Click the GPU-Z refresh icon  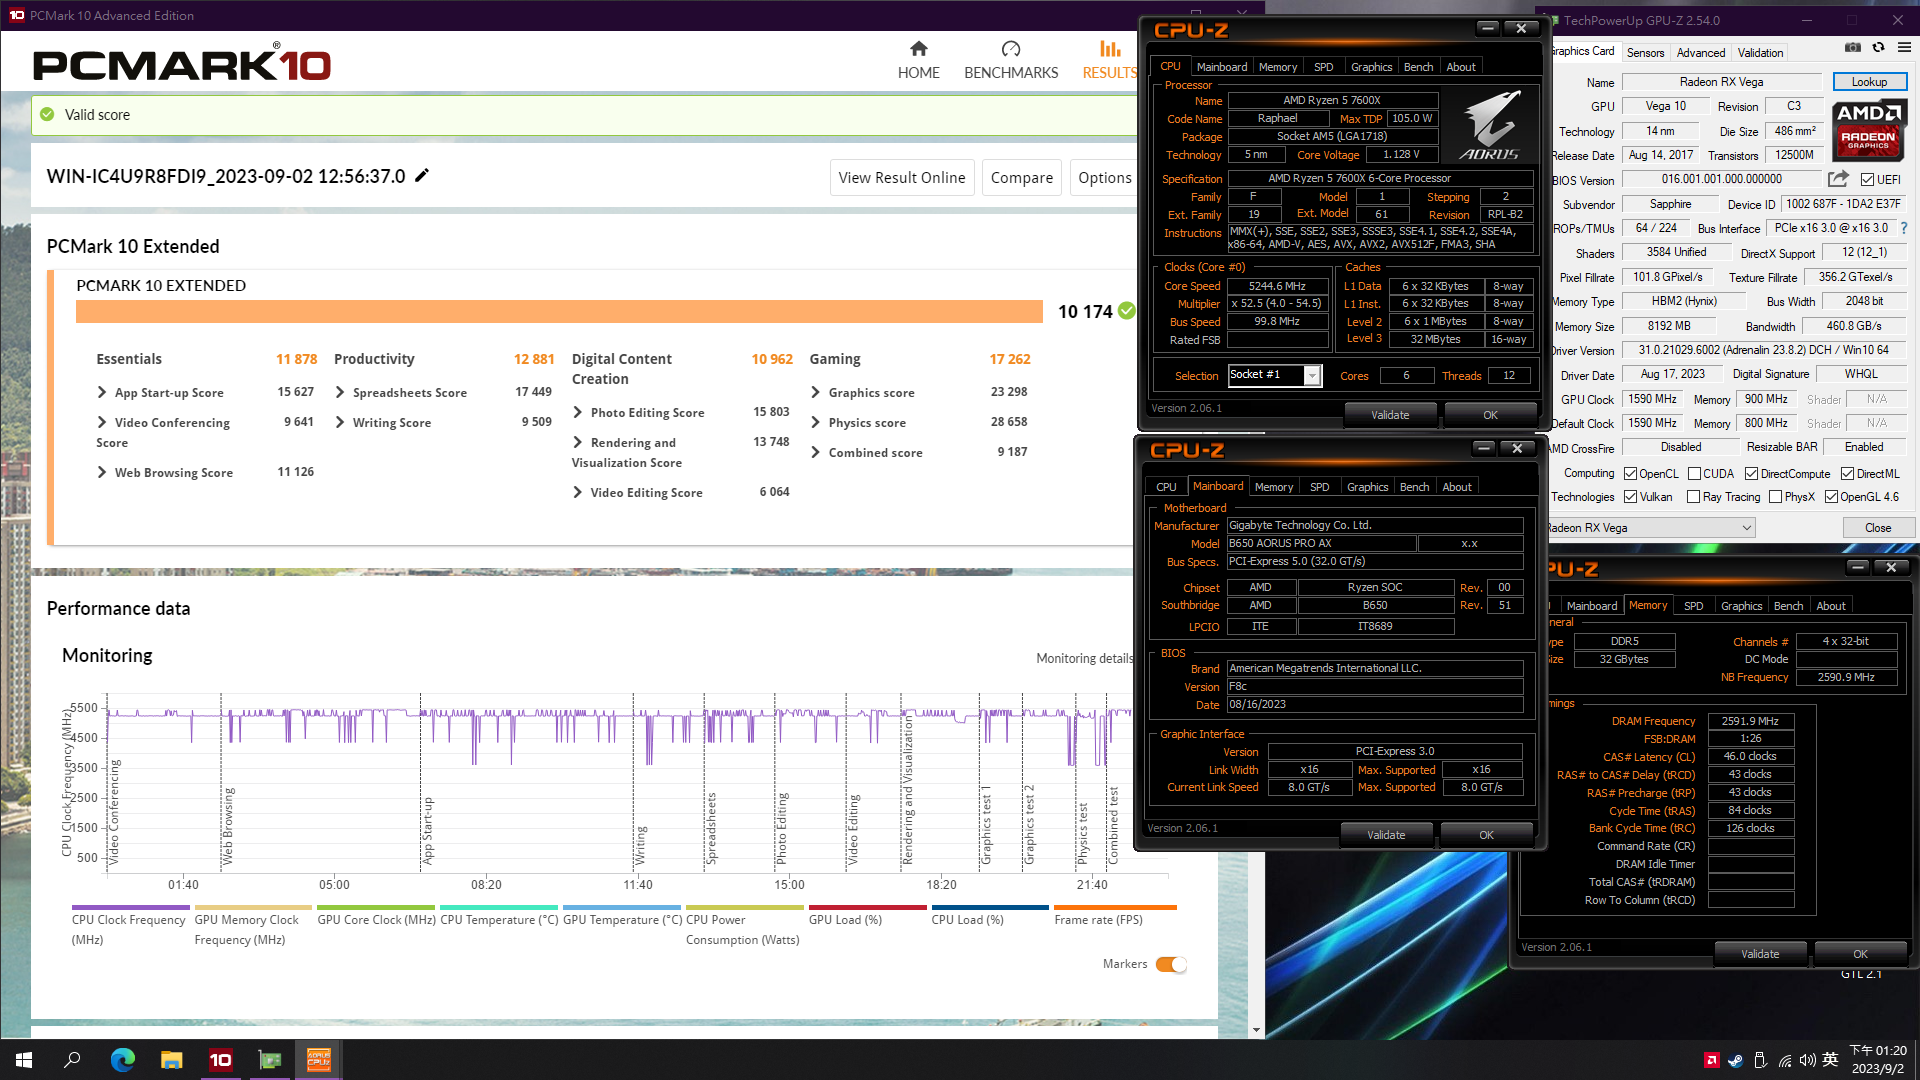[1878, 47]
